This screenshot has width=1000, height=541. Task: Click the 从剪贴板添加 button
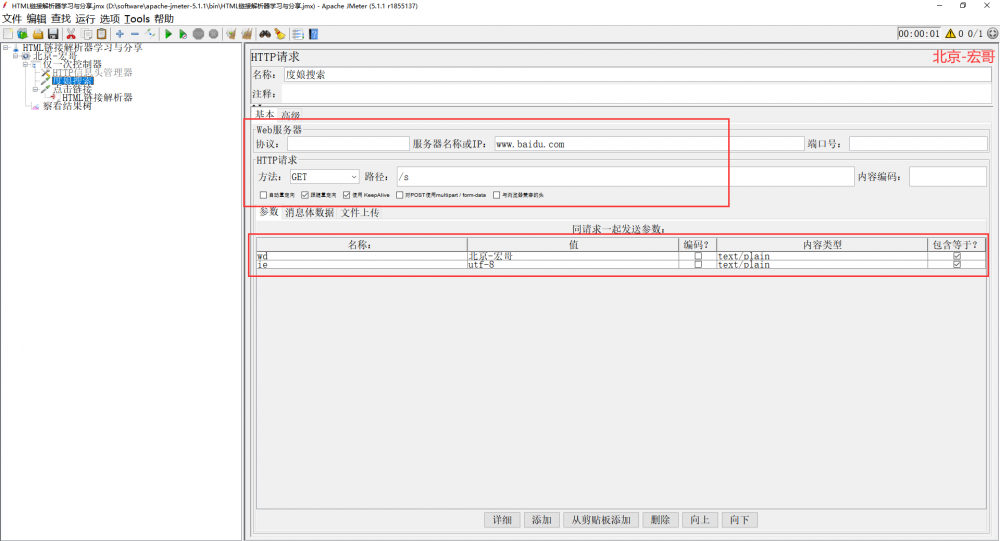pos(601,520)
